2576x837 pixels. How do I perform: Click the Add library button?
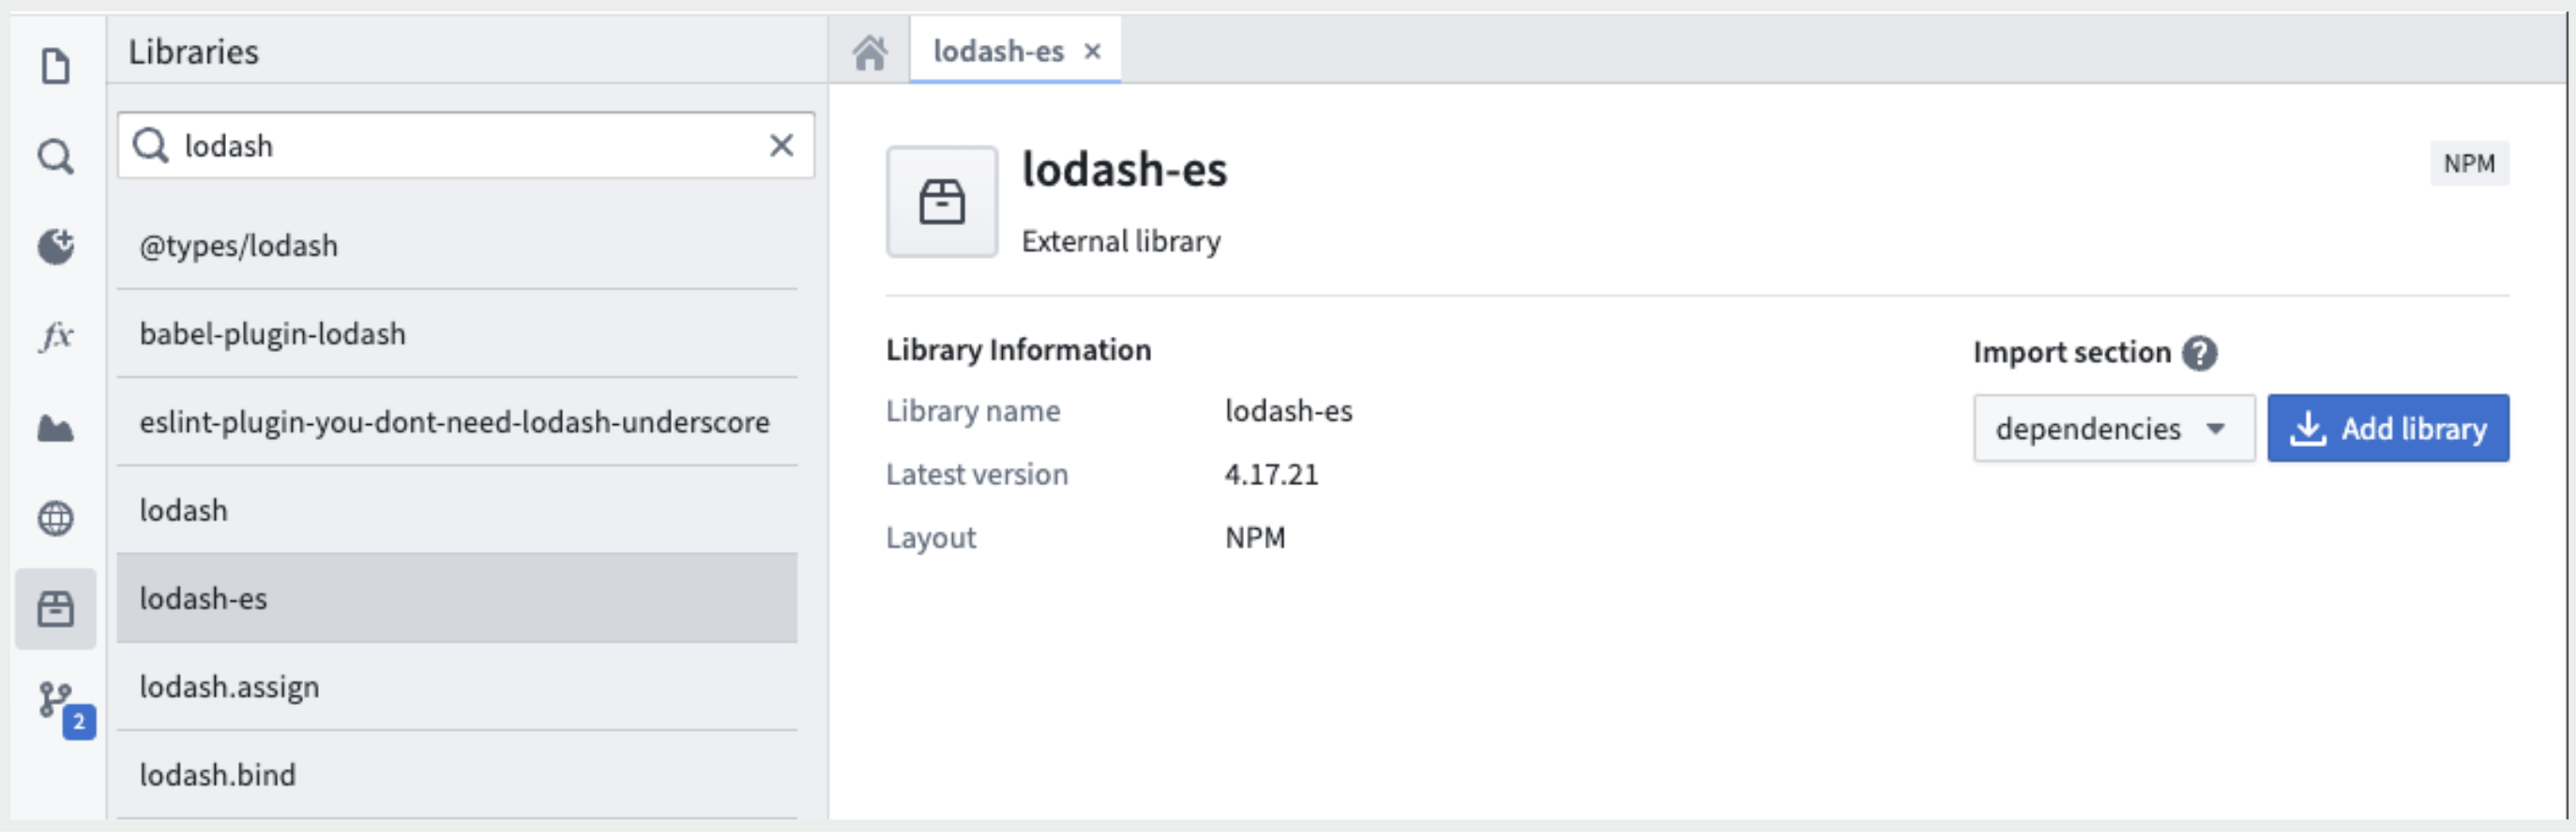tap(2387, 429)
